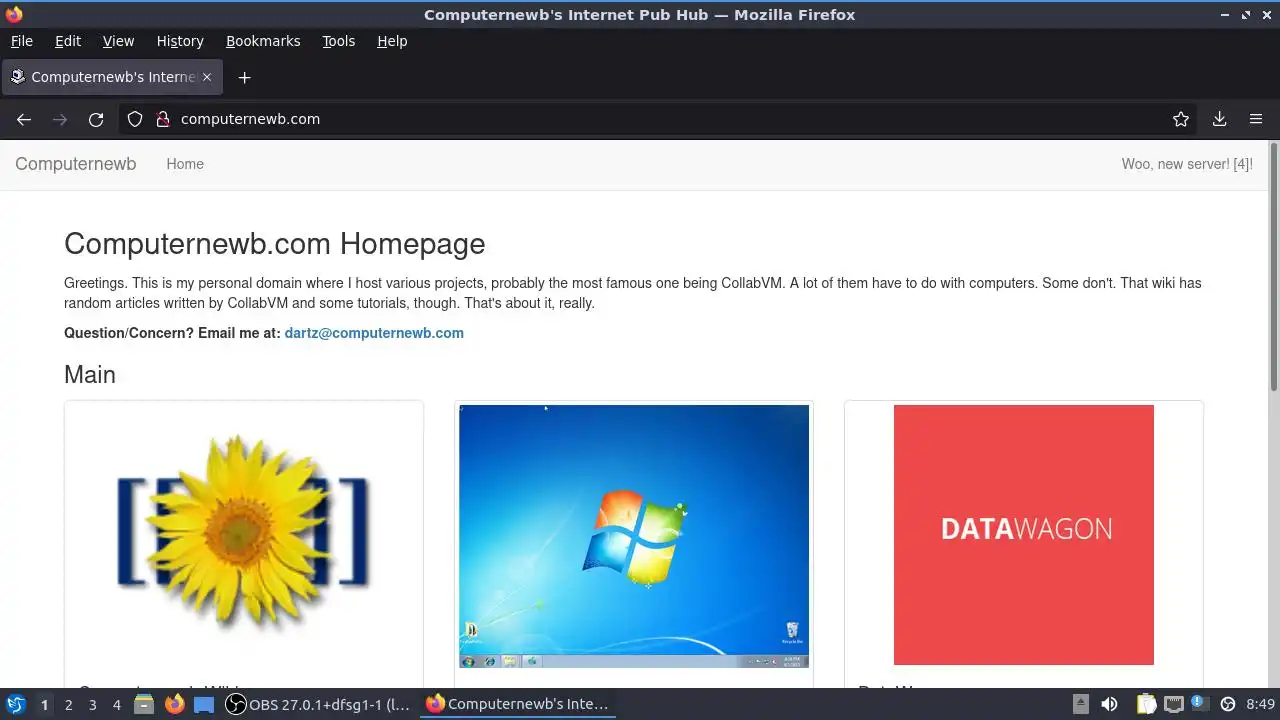The height and width of the screenshot is (720, 1280).
Task: Click the computernewb.com address bar
Action: [660, 119]
